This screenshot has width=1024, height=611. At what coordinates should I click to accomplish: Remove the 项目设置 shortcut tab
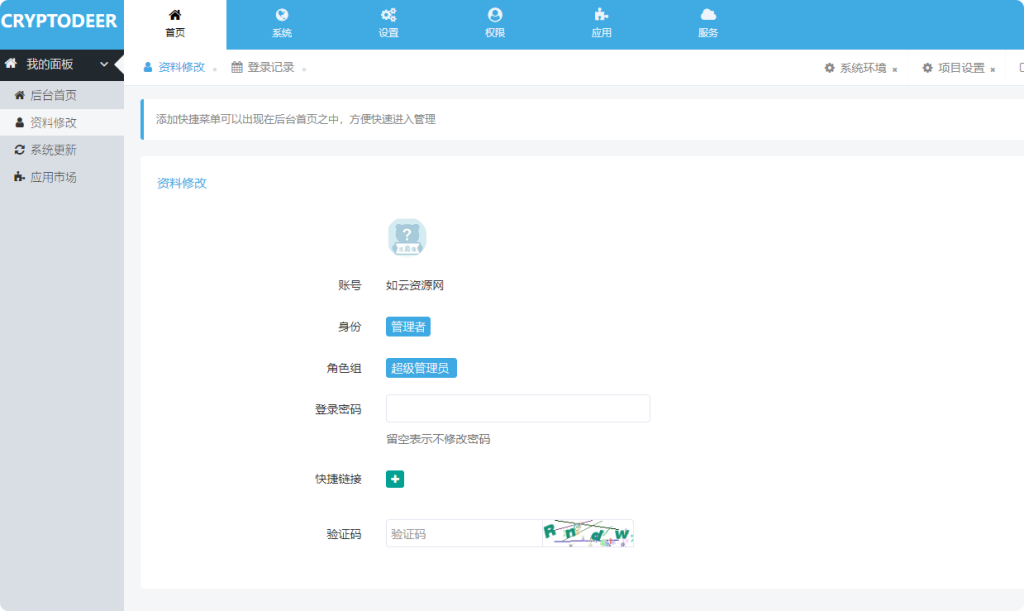coord(993,70)
